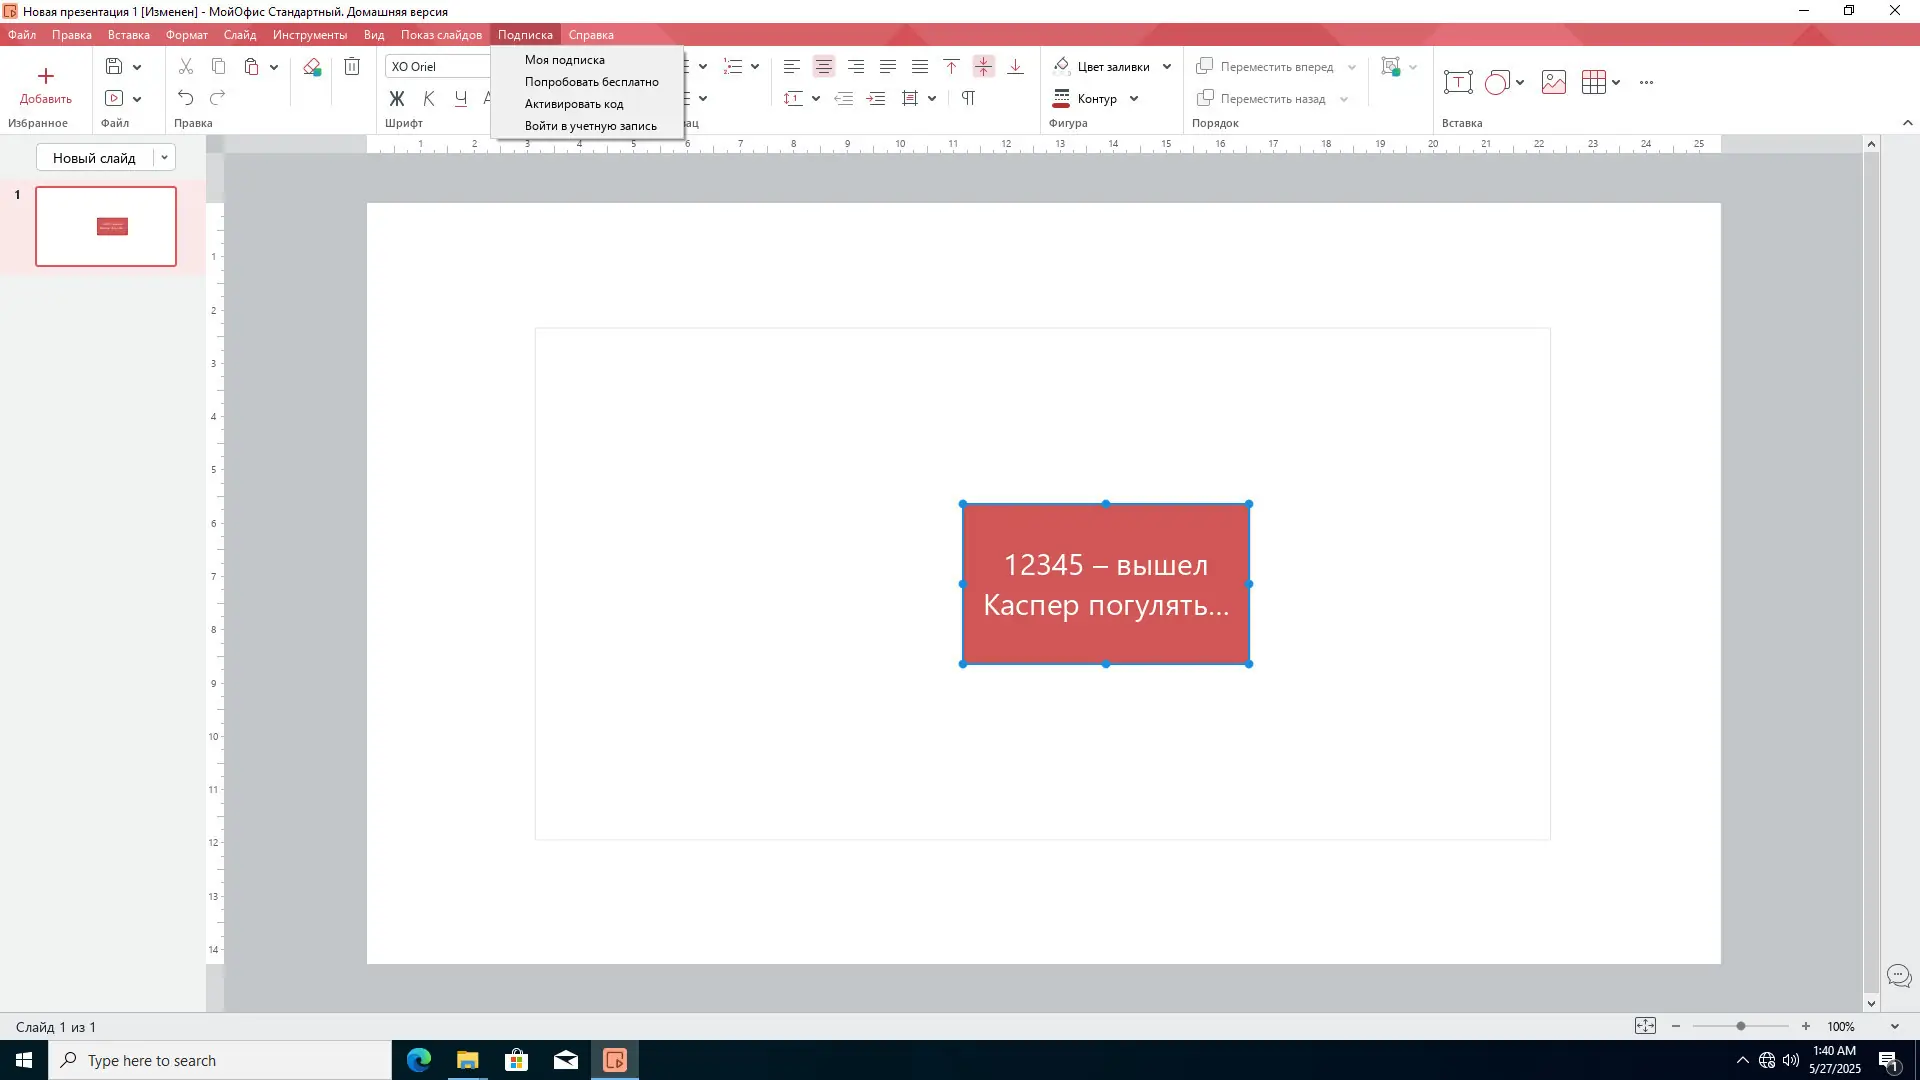
Task: Toggle vertical middle alignment
Action: point(984,67)
